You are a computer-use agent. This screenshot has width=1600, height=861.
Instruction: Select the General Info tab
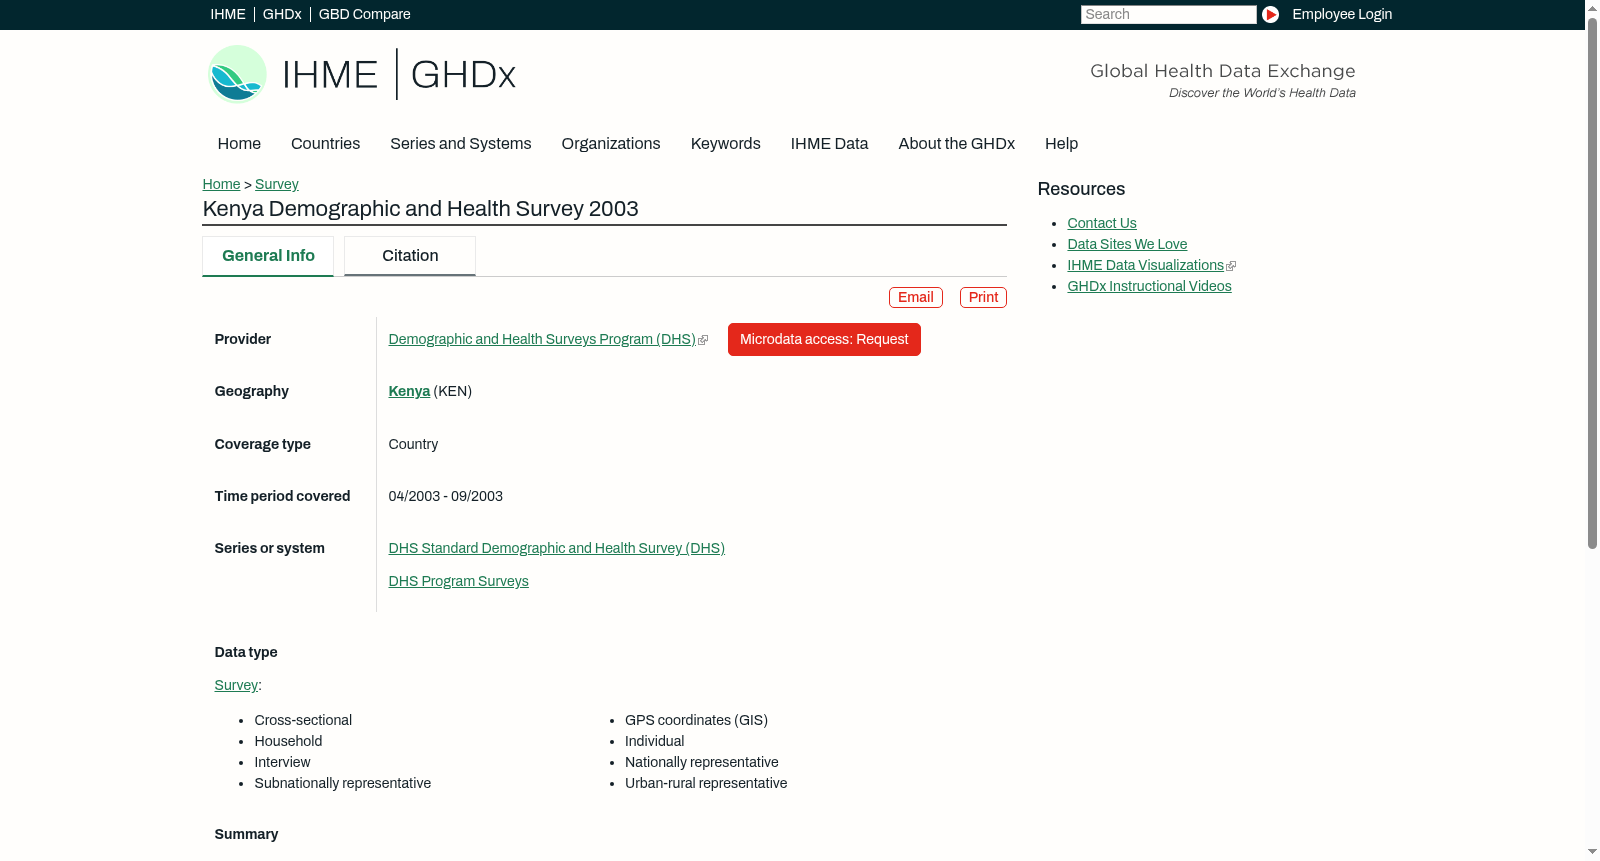(268, 256)
